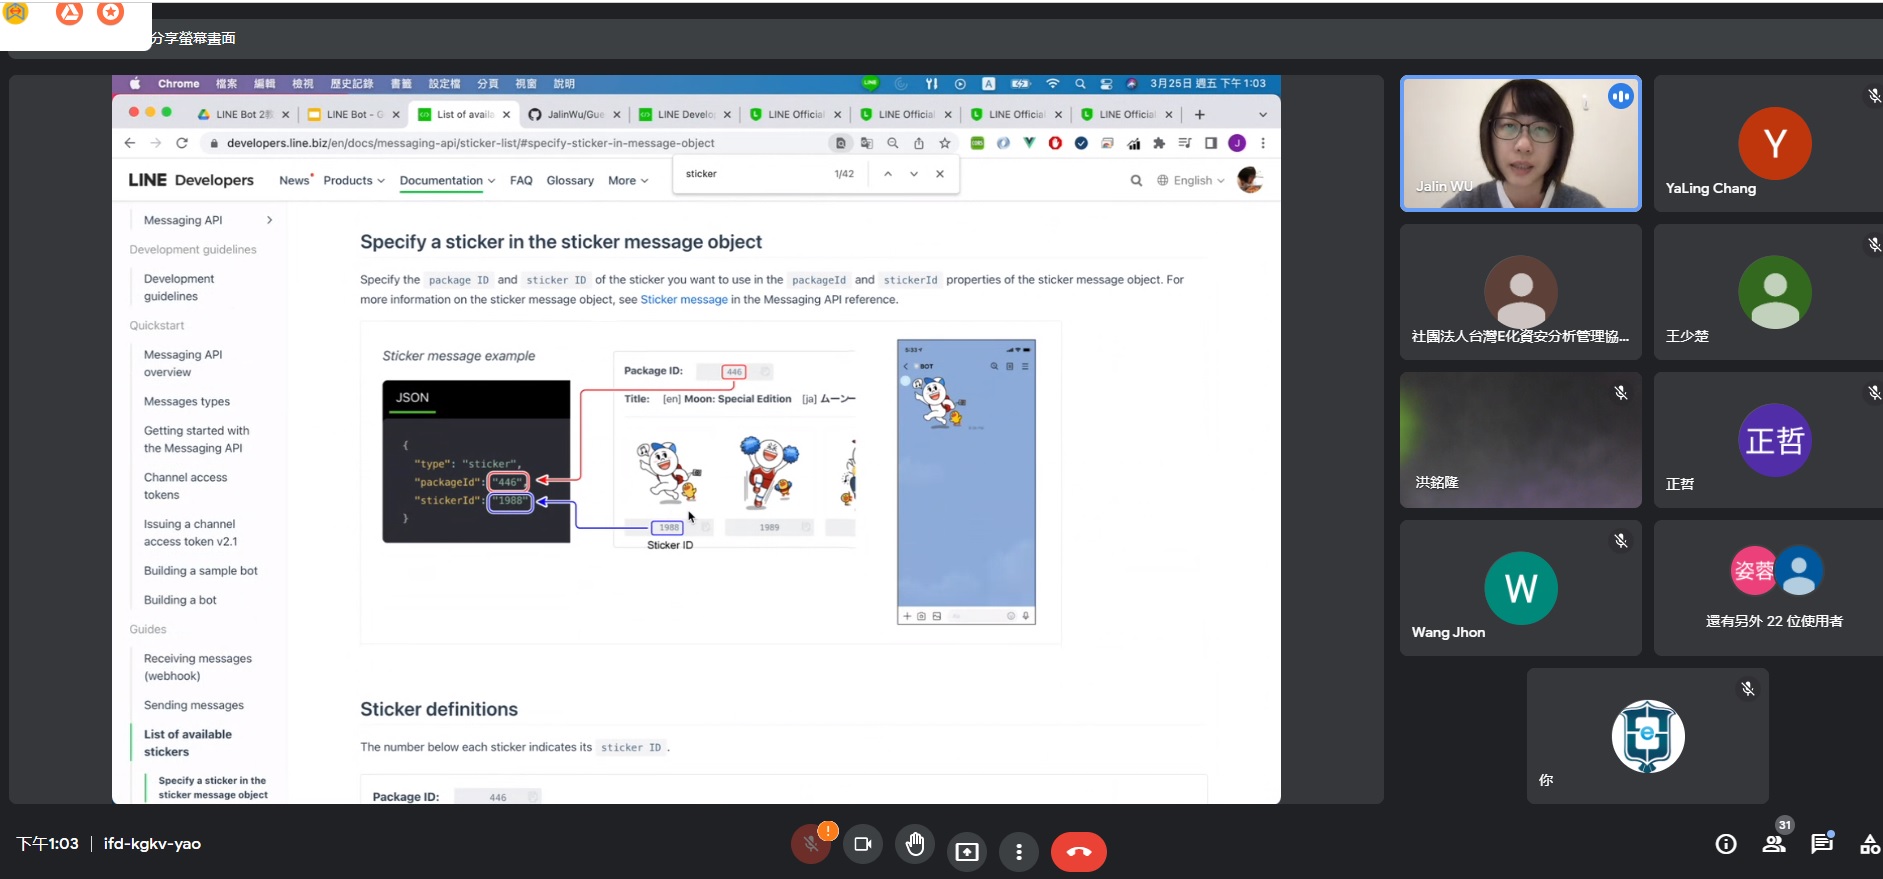The height and width of the screenshot is (879, 1883).
Task: Follow Sticker message reference link
Action: click(x=684, y=300)
